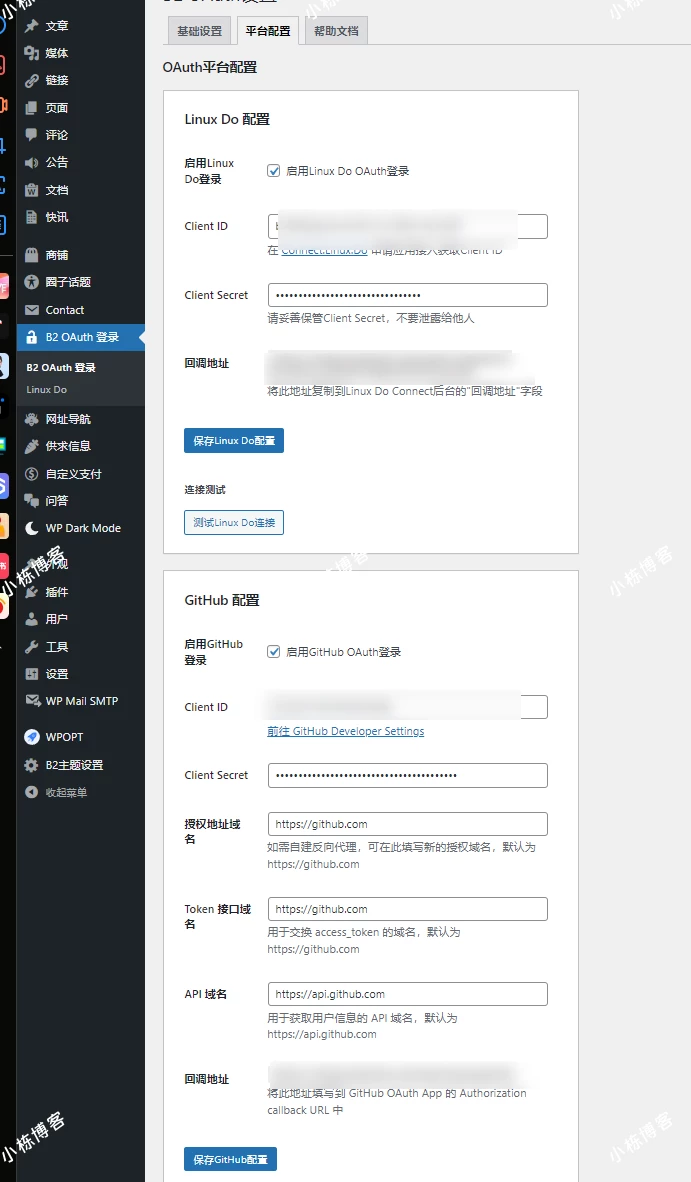The image size is (691, 1182).
Task: Toggle 启用Linux Do OAuth登录 checkbox
Action: (274, 171)
